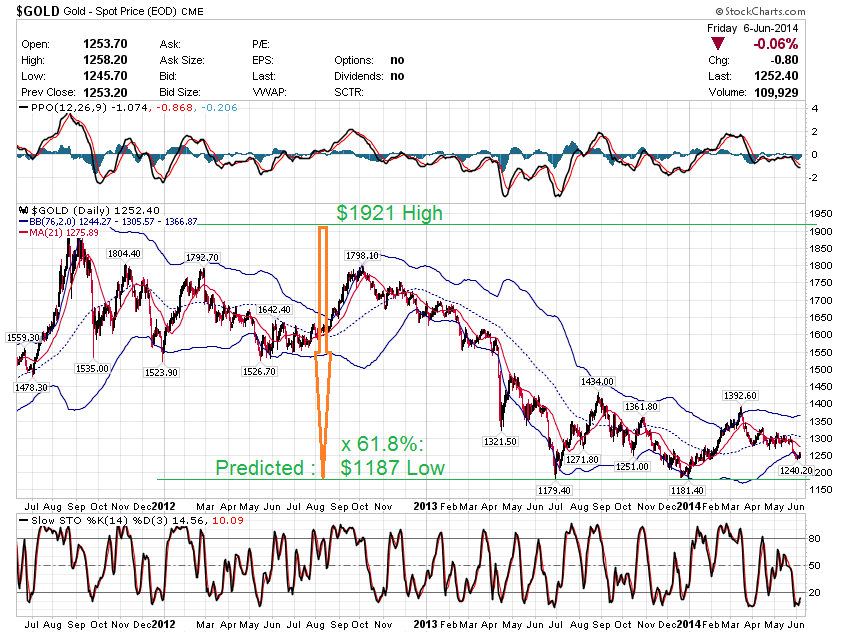Click the orange downward arrow tip near 1187

[x=322, y=474]
